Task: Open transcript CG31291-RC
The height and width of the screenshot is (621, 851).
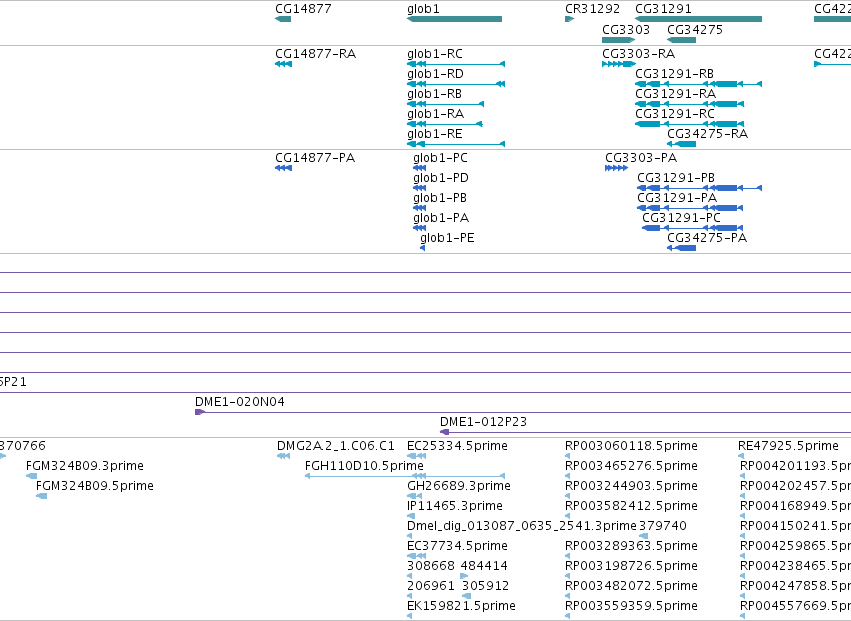Action: pyautogui.click(x=689, y=124)
